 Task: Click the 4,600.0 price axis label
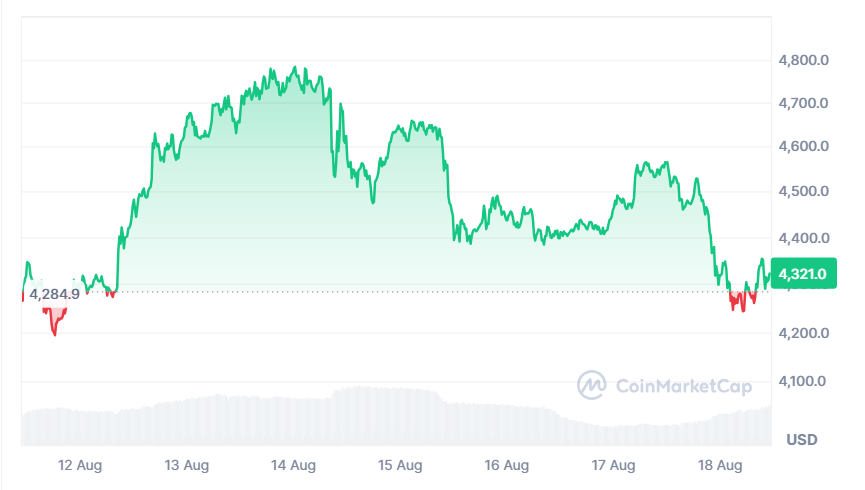point(804,147)
